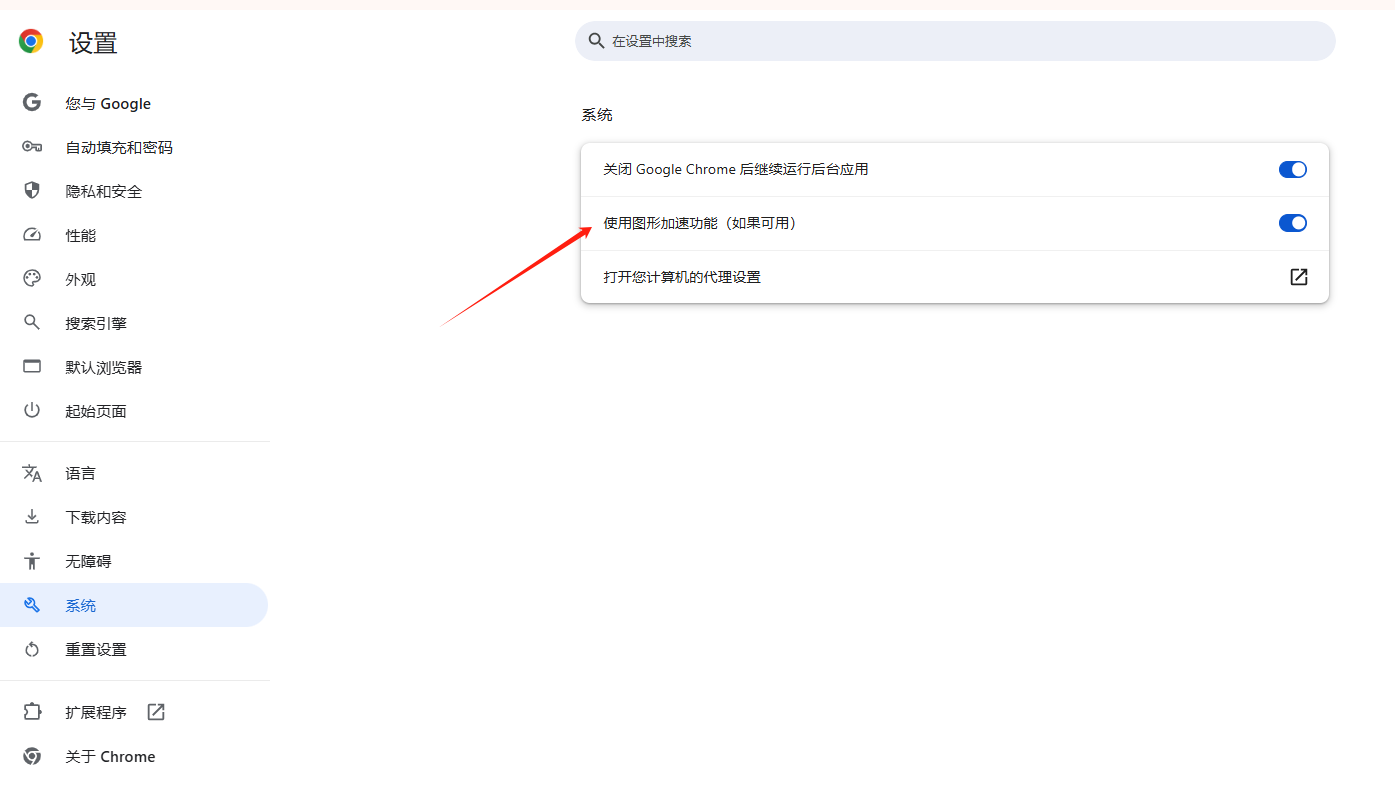Open 关于 Chrome page

coord(134,756)
